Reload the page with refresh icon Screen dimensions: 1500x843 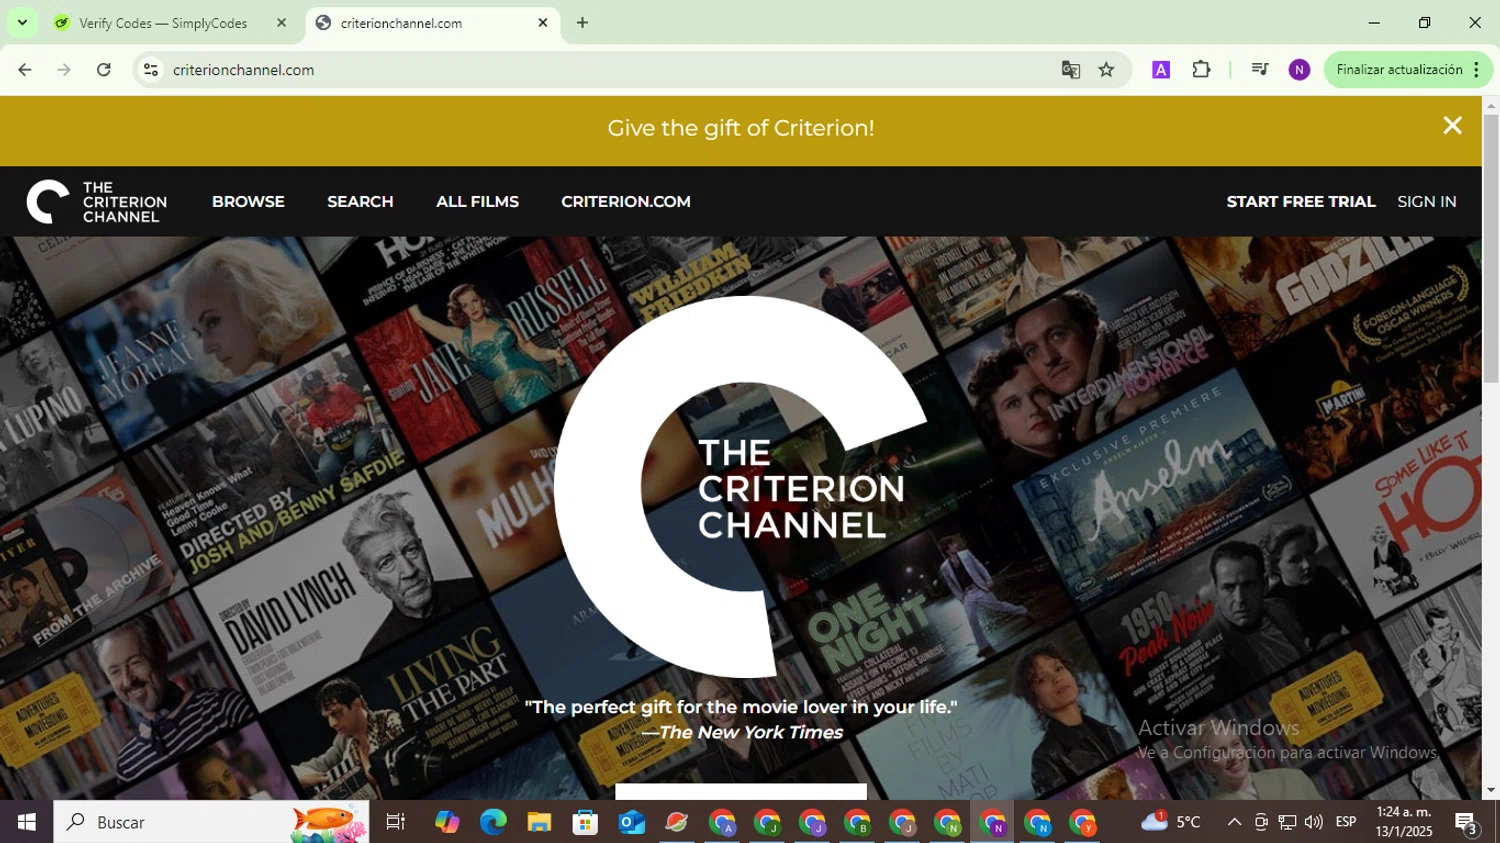(x=104, y=70)
